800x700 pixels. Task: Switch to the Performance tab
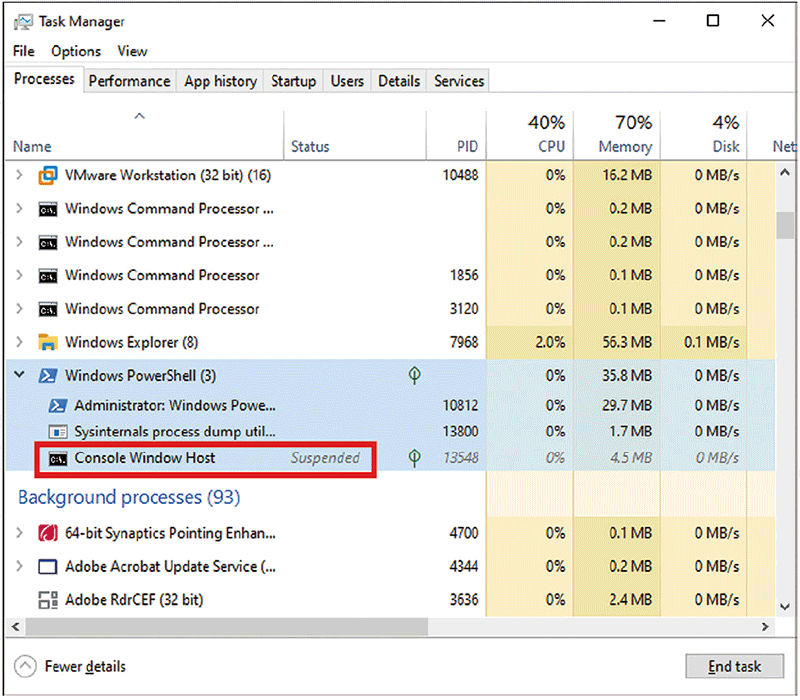tap(129, 82)
